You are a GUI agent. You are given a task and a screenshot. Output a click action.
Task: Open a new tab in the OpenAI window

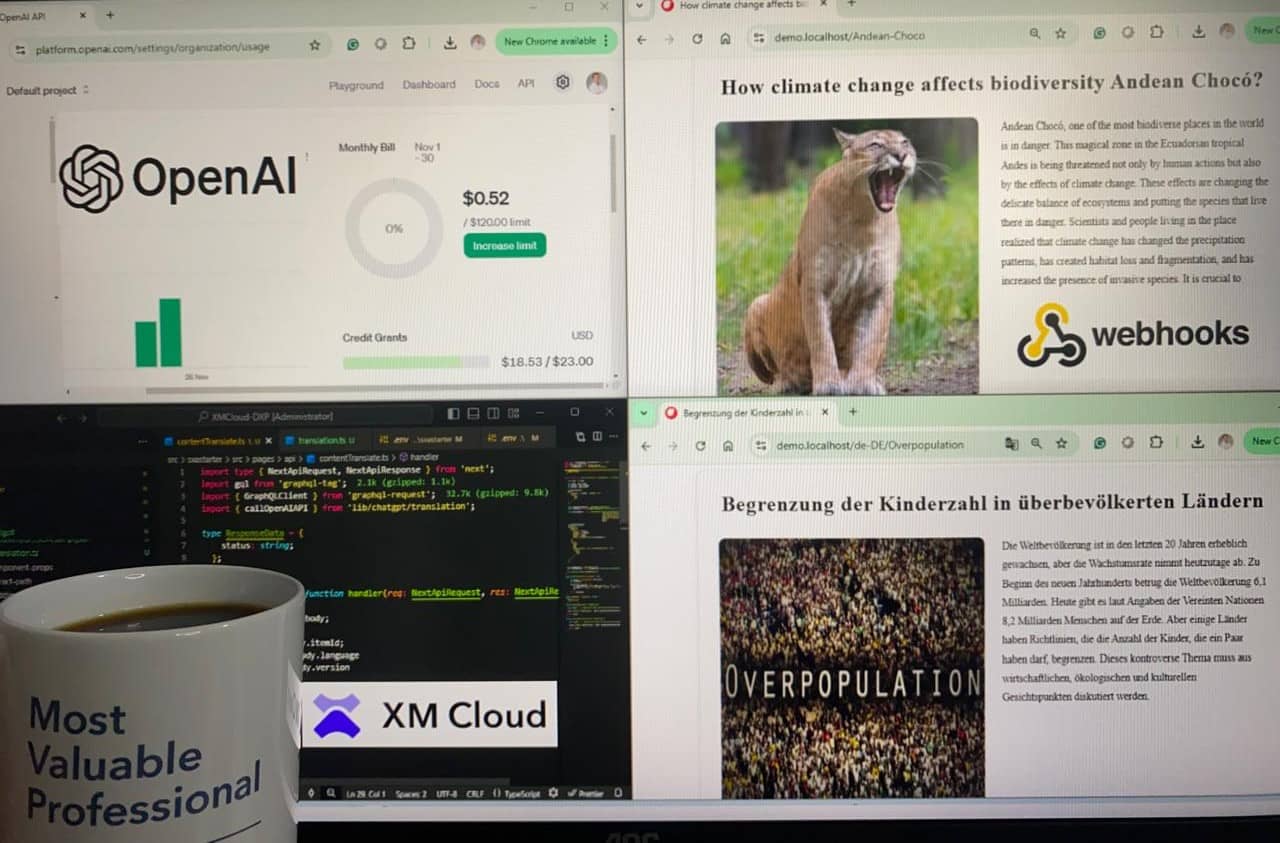point(110,15)
